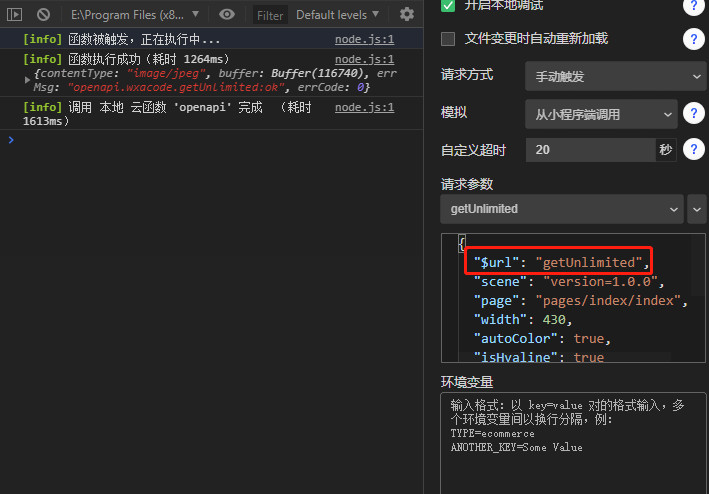This screenshot has width=709, height=494.
Task: Open node.js:1 link on 调用本地云函数 row
Action: (364, 107)
